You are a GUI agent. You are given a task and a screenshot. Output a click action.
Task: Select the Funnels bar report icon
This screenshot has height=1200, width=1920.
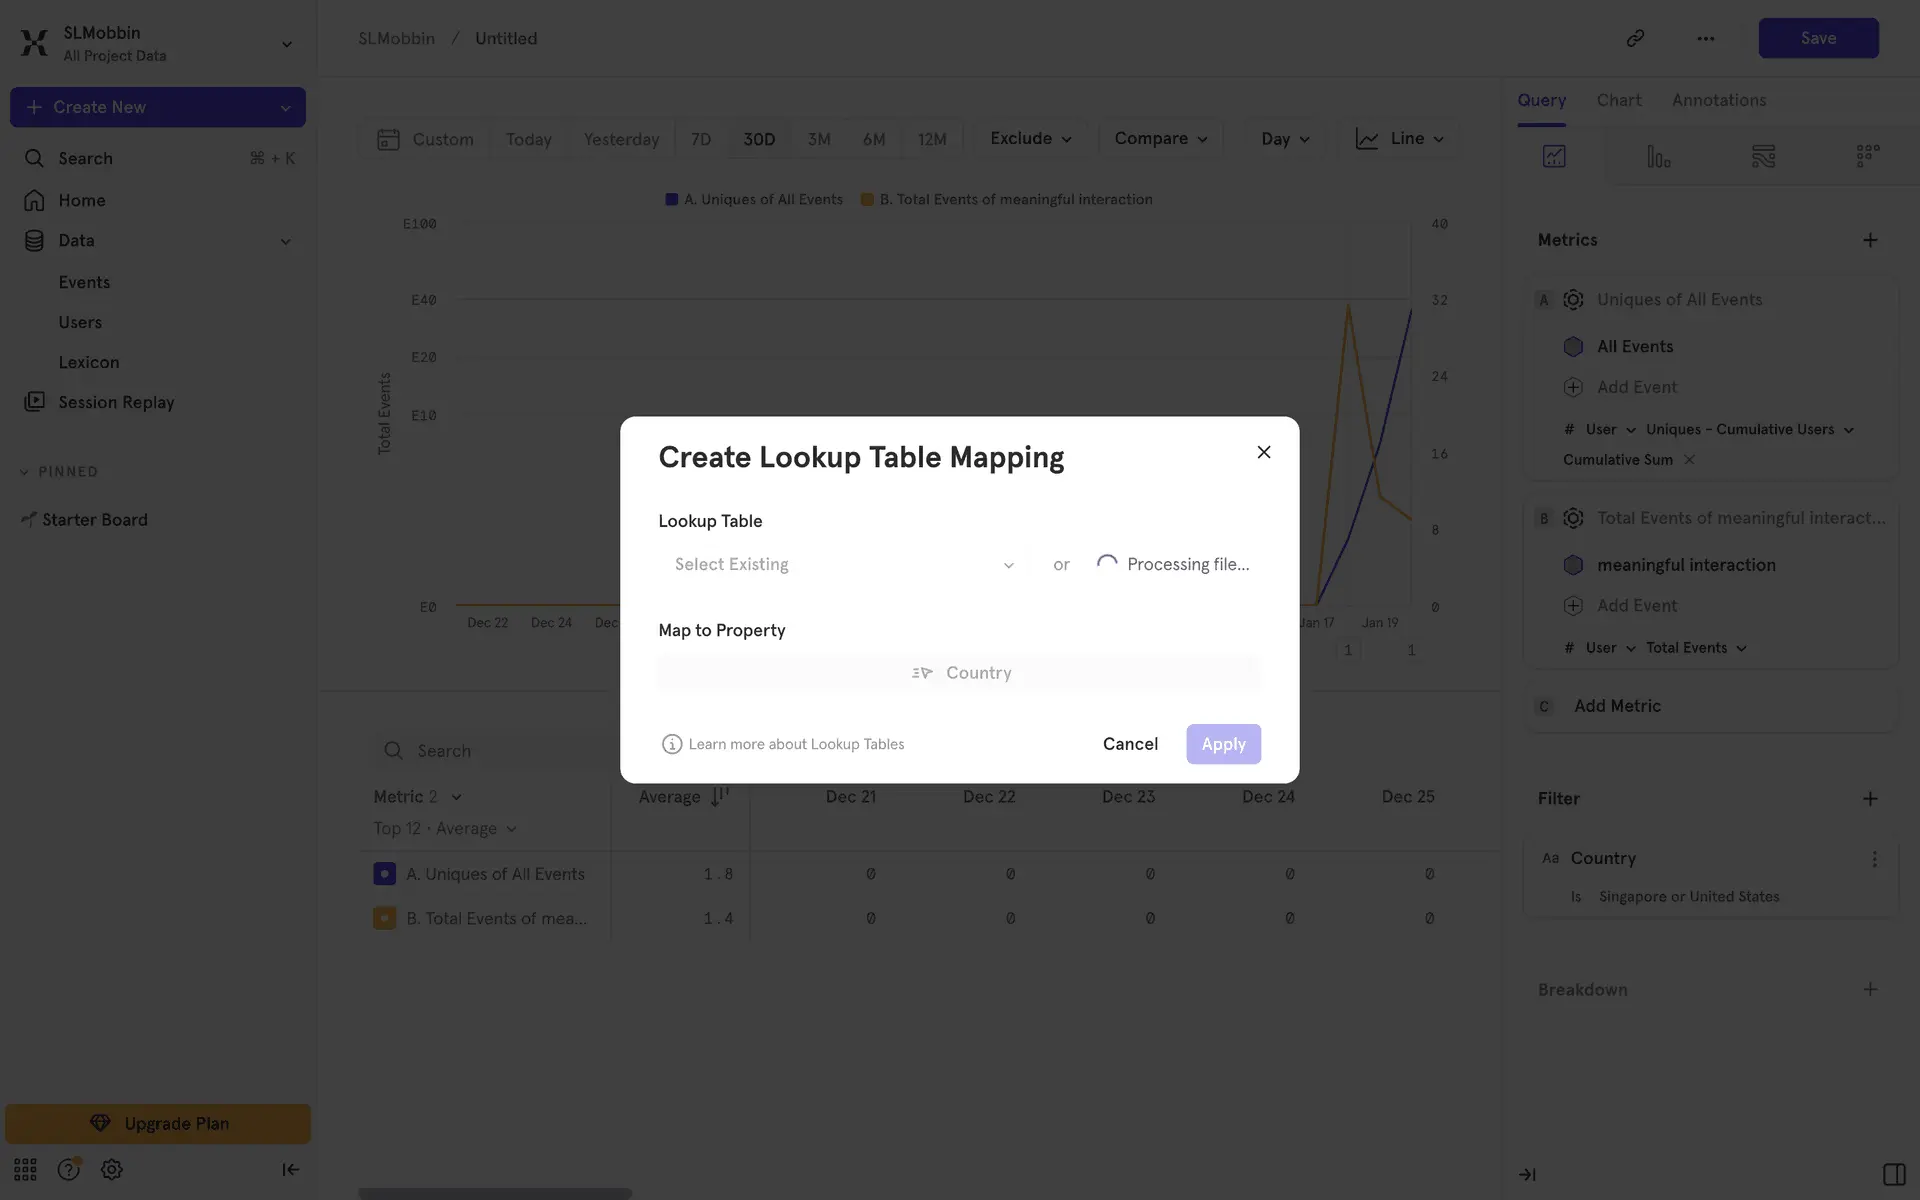[x=1658, y=156]
